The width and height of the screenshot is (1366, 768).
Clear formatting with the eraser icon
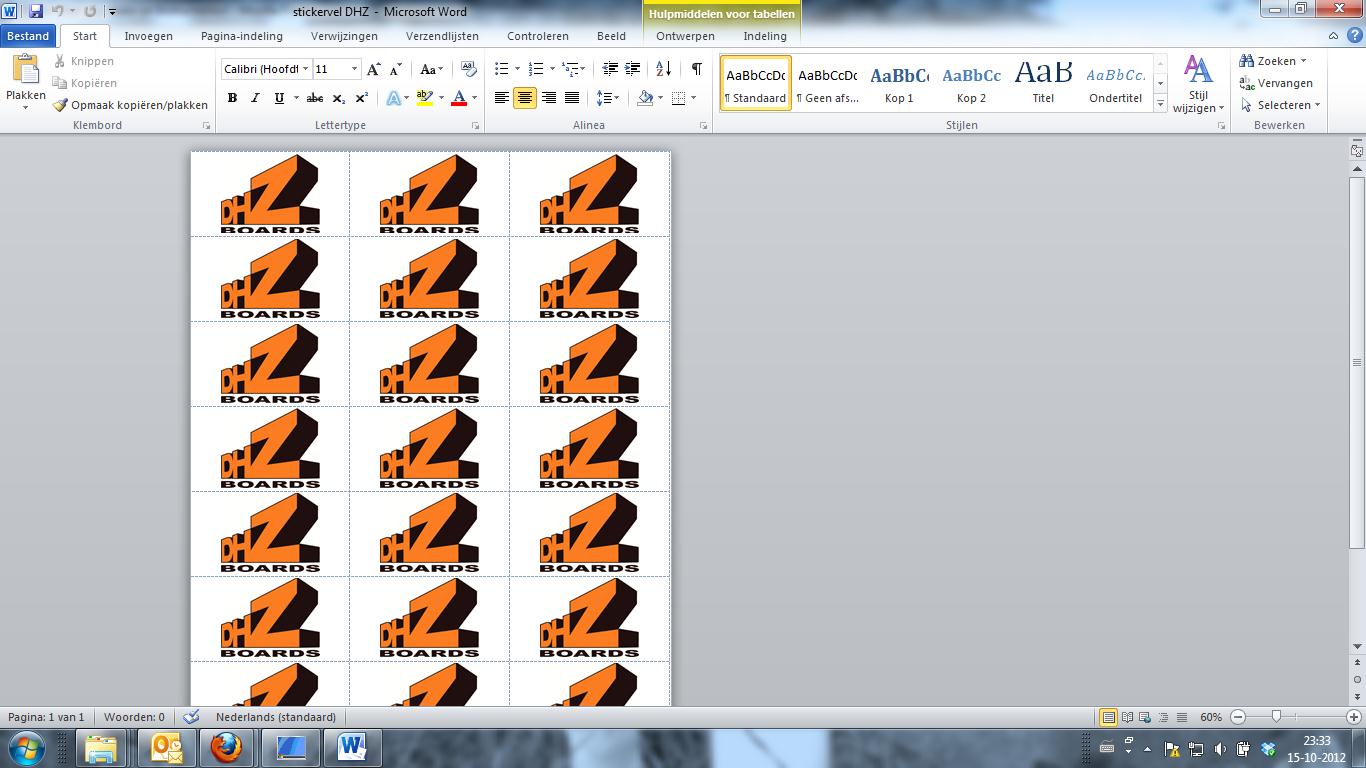pos(469,69)
